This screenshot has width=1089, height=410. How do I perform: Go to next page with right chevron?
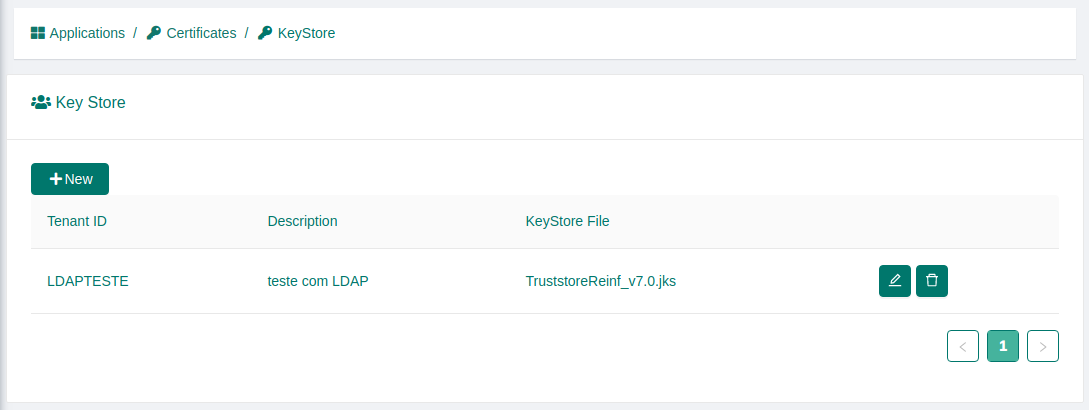point(1042,346)
